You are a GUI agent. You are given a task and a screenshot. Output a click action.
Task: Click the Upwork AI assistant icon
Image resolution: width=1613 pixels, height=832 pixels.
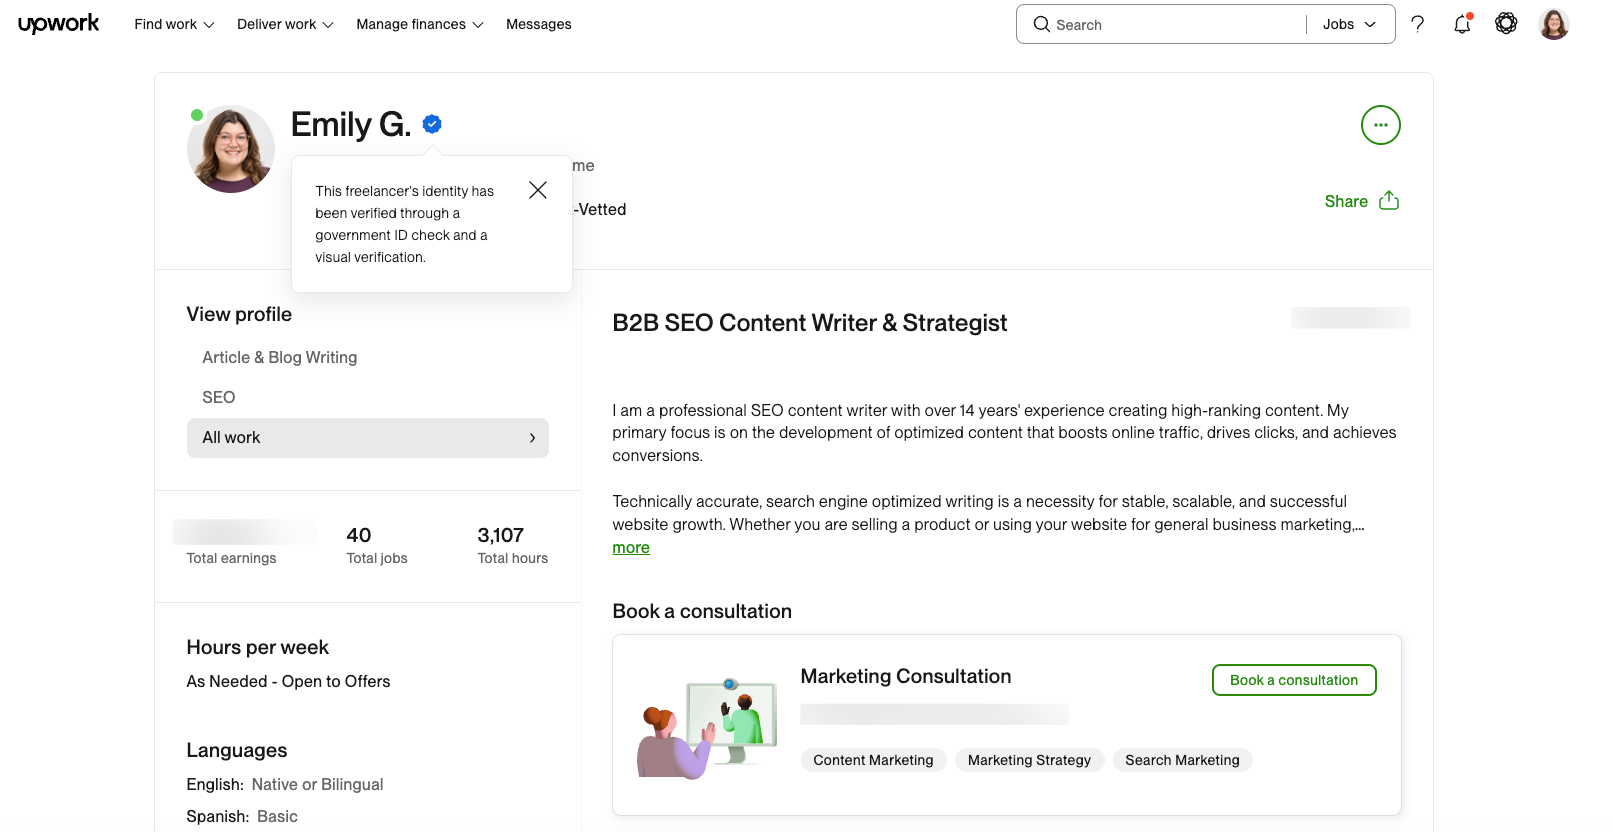pos(1506,23)
